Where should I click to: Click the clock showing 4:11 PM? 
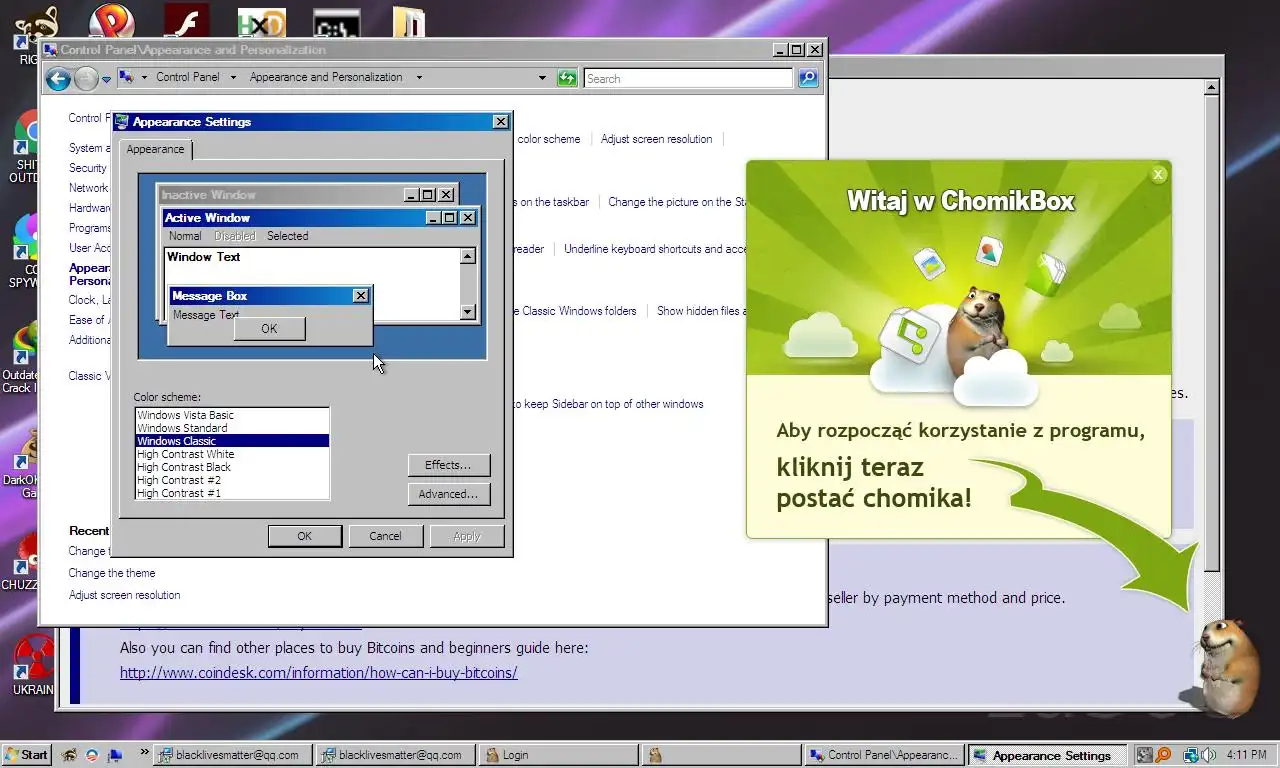(x=1247, y=755)
